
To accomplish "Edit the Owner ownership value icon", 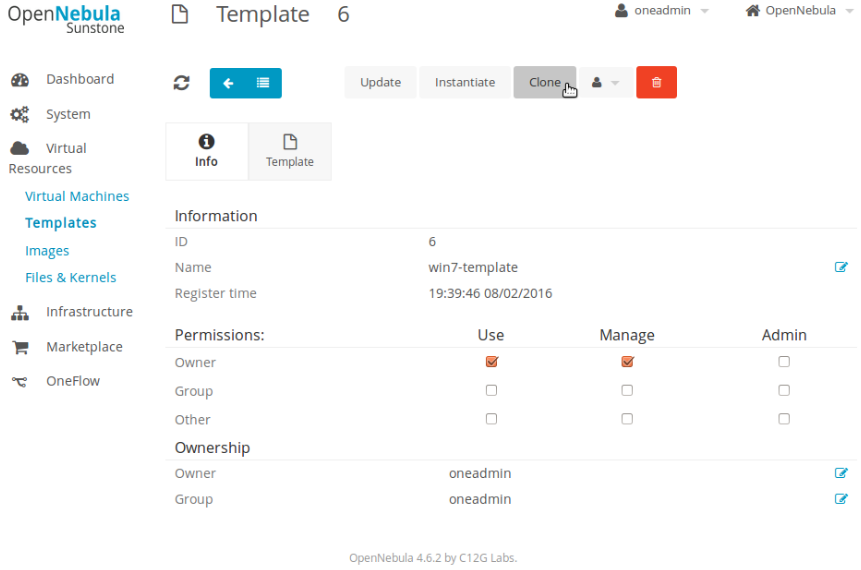I will [x=841, y=473].
